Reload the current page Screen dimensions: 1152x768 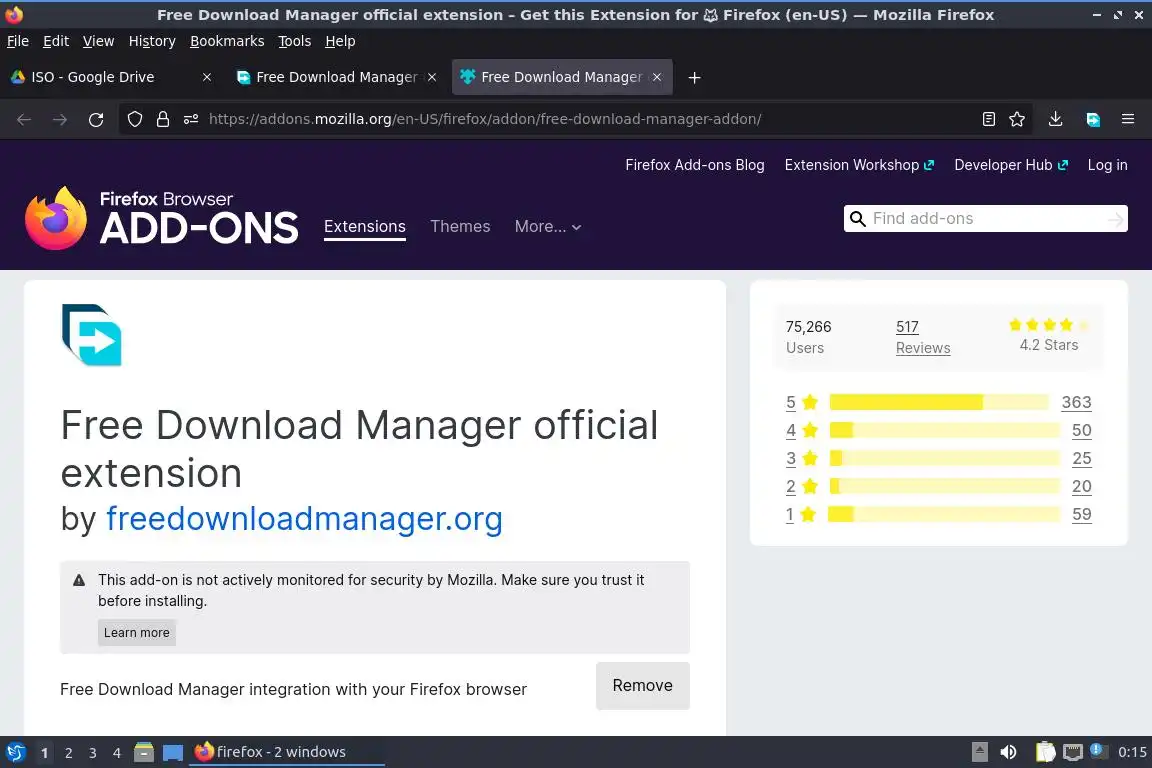(96, 120)
